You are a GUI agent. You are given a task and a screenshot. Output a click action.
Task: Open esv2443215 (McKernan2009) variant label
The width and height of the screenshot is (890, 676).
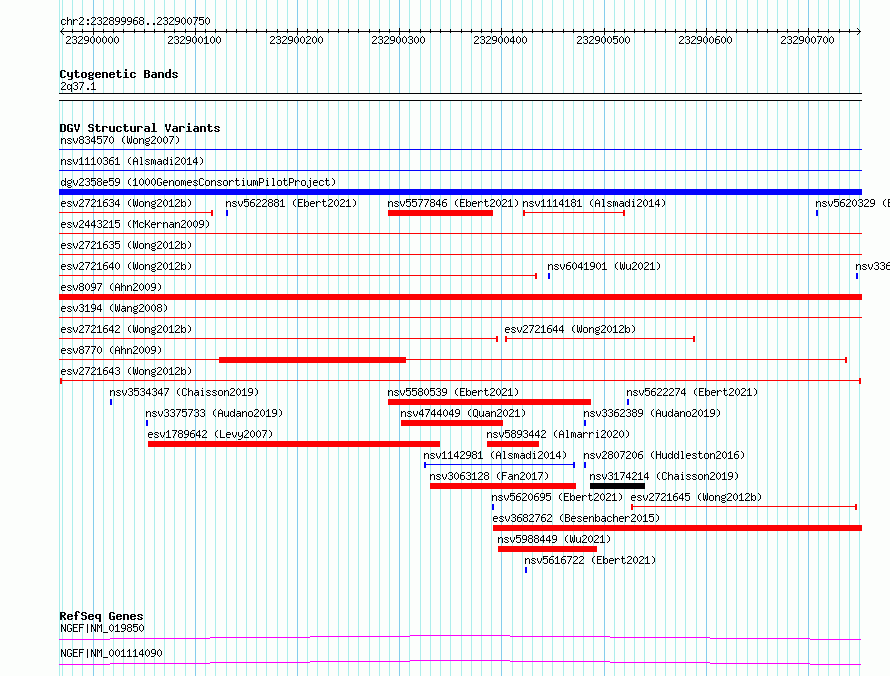click(x=135, y=224)
